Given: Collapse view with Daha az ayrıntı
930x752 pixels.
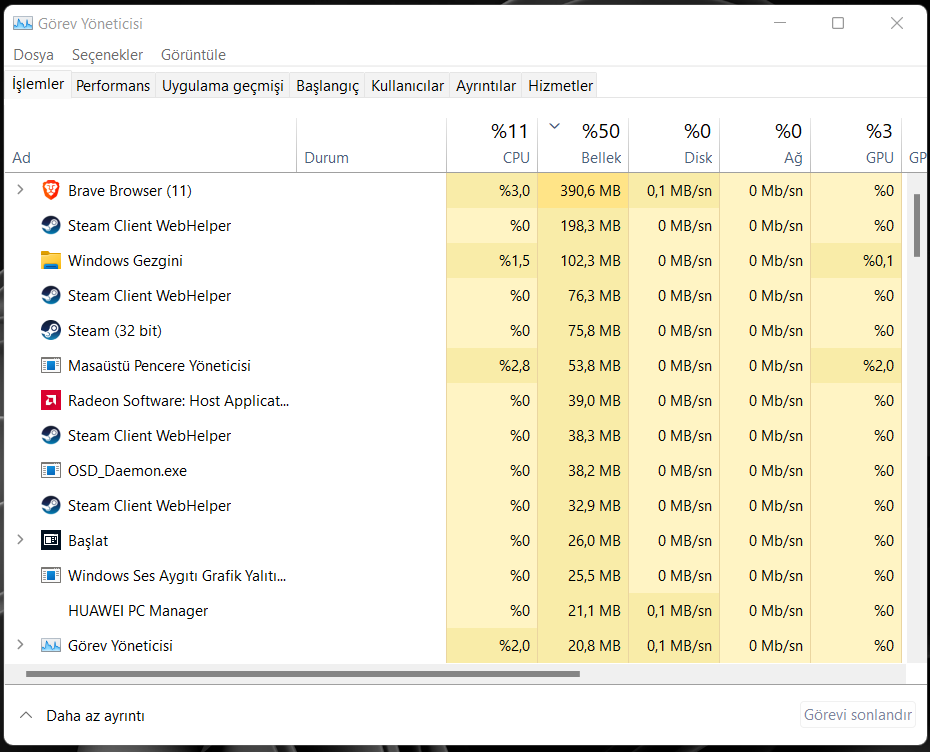Looking at the screenshot, I should point(83,716).
